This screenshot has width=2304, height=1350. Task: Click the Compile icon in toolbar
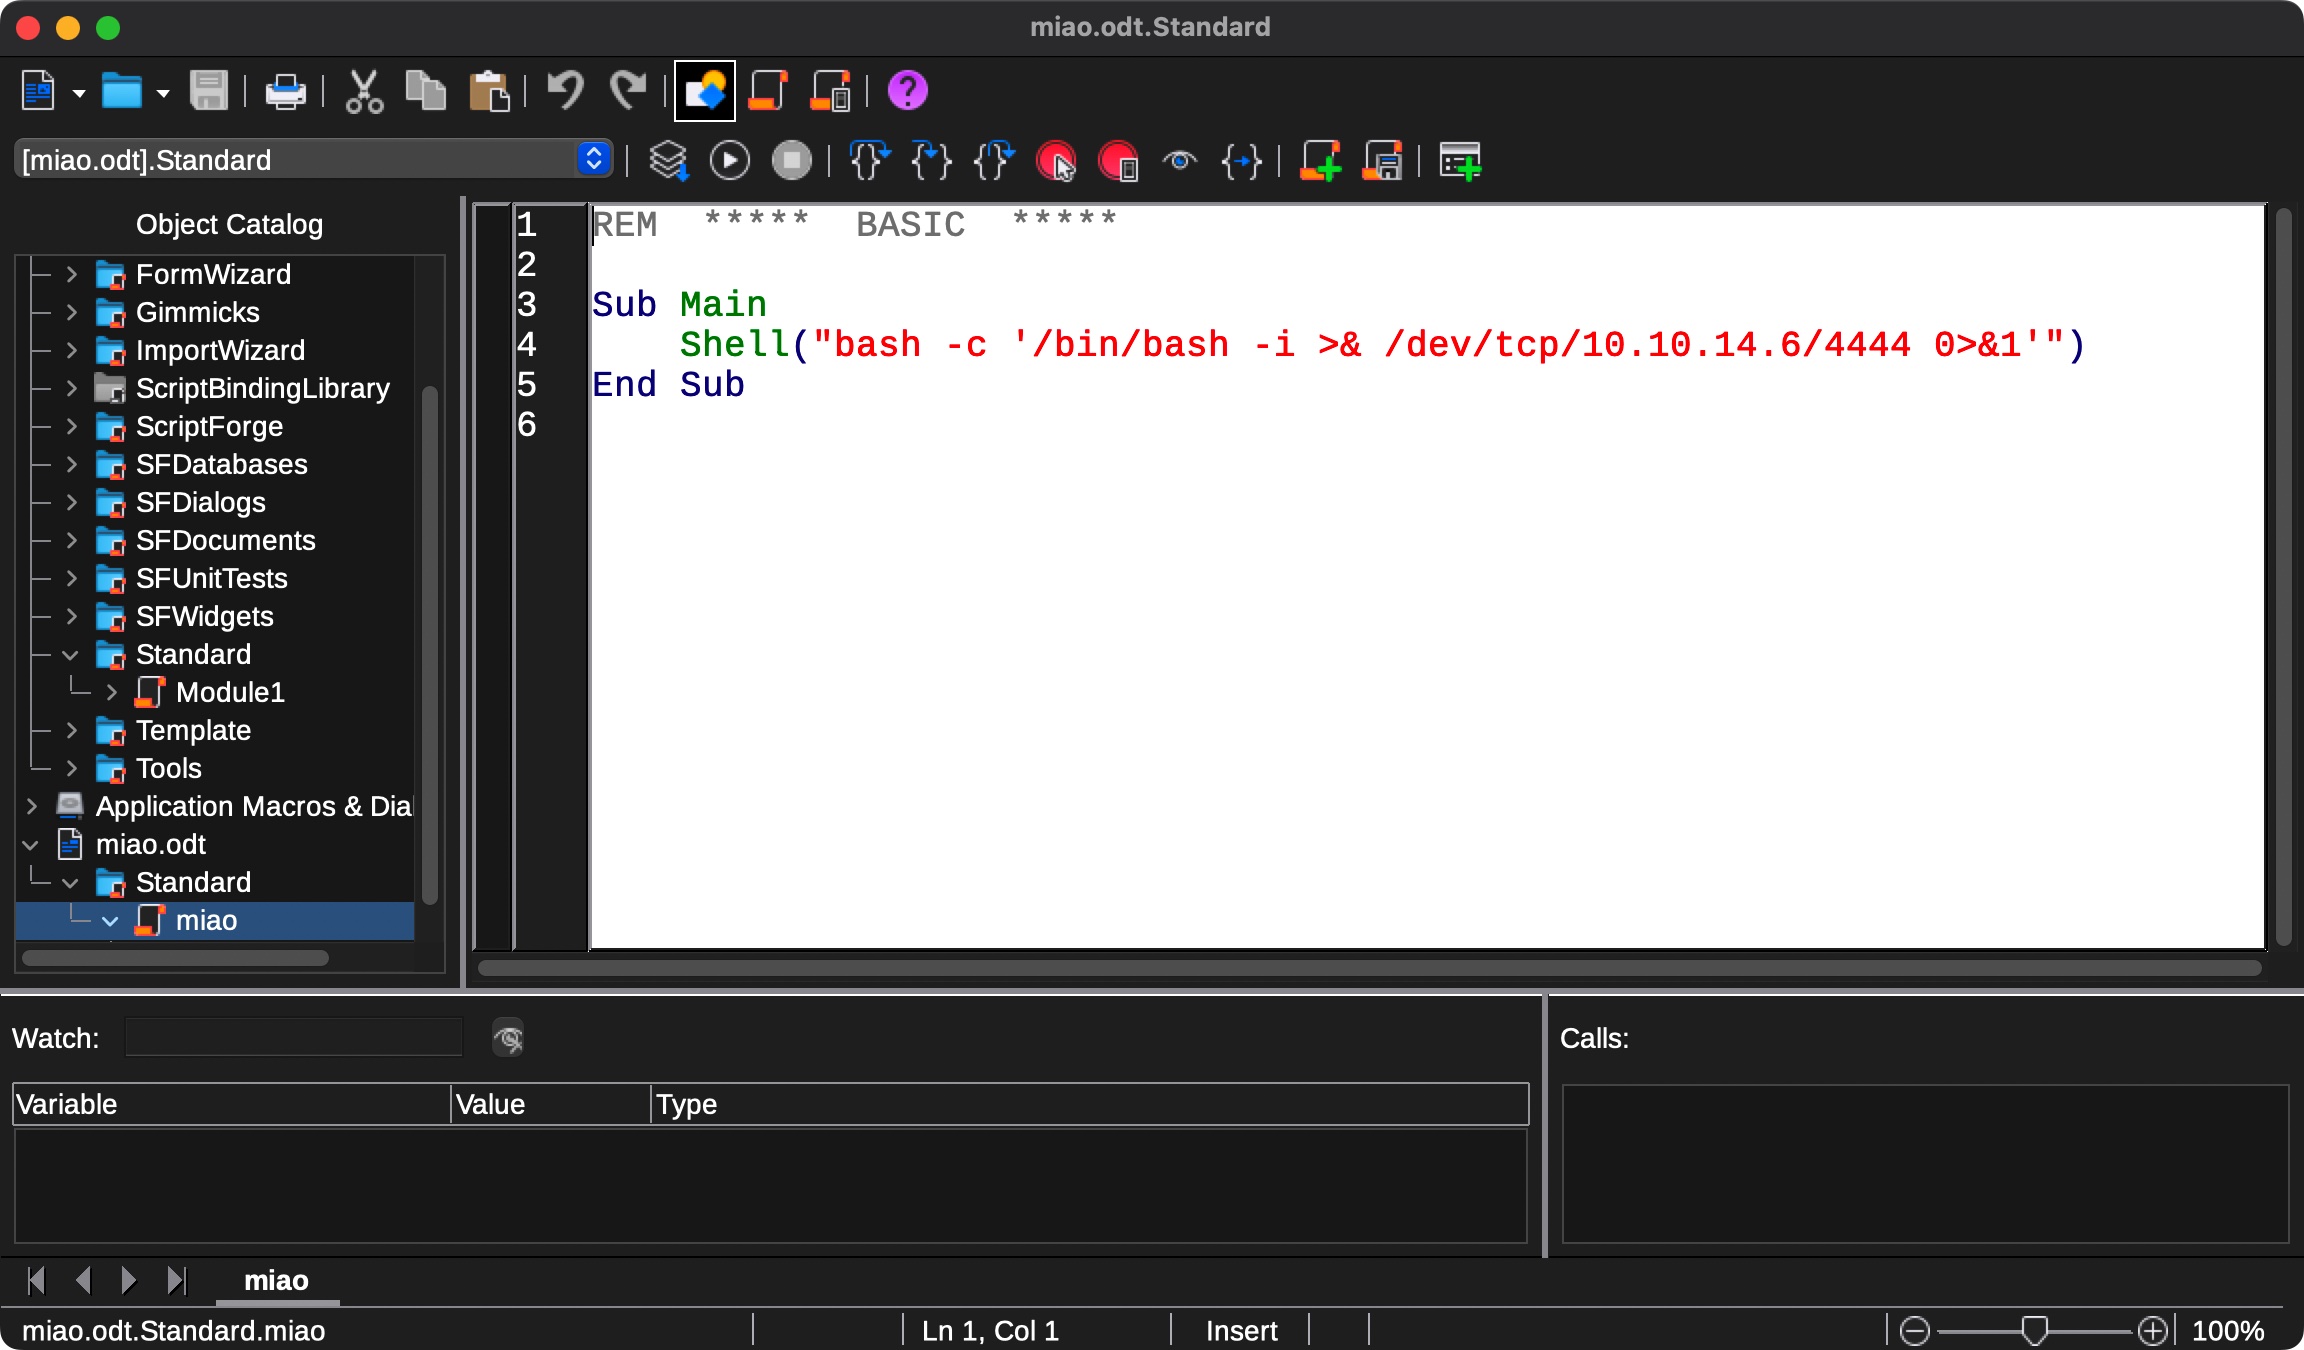[x=668, y=161]
